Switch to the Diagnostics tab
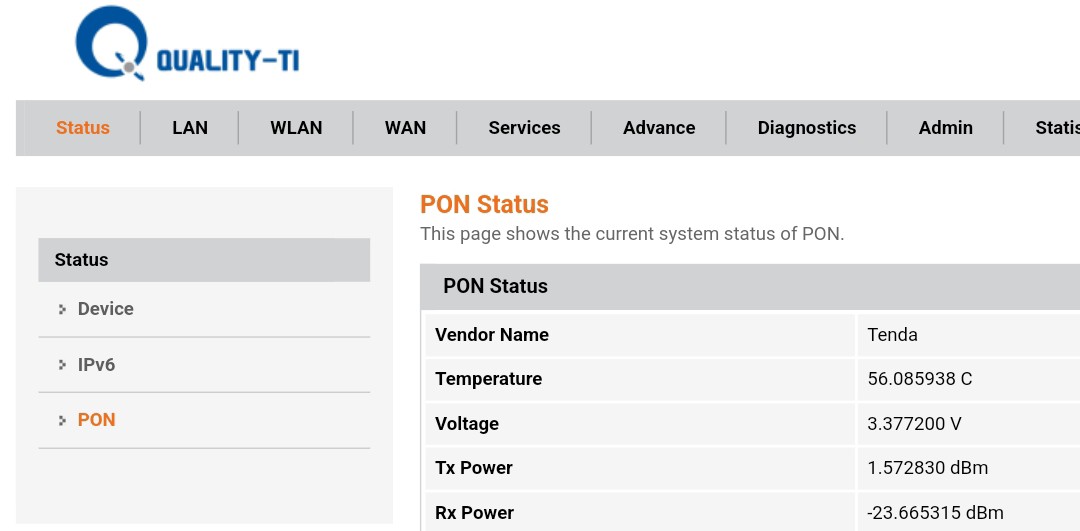The width and height of the screenshot is (1080, 531). point(807,128)
